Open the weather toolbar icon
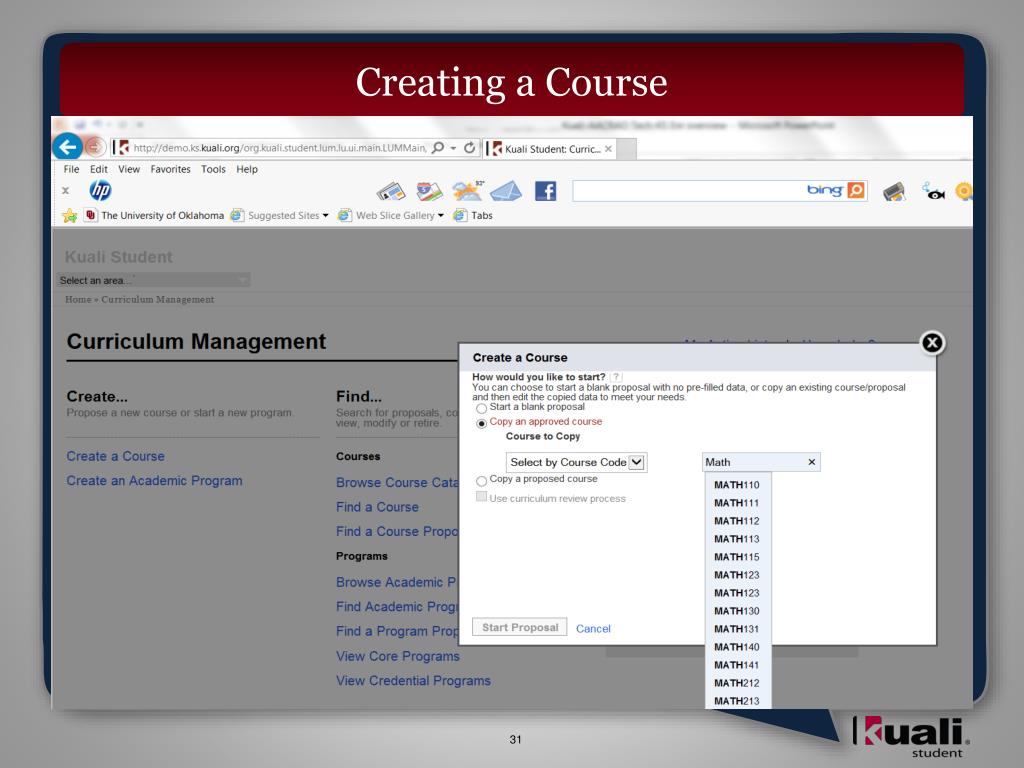 coord(468,191)
